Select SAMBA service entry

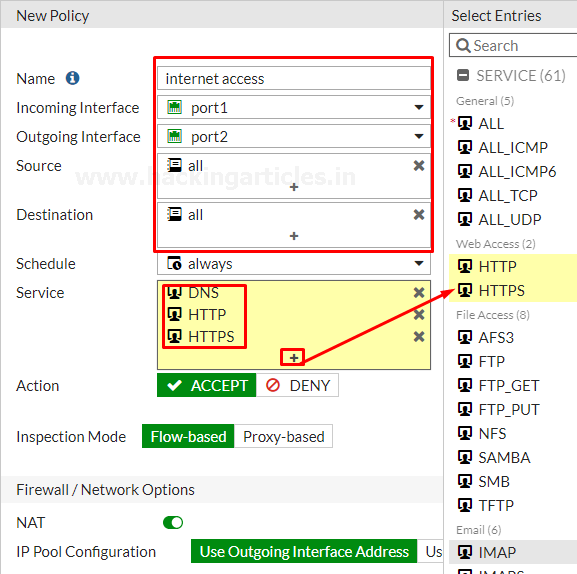coord(513,457)
